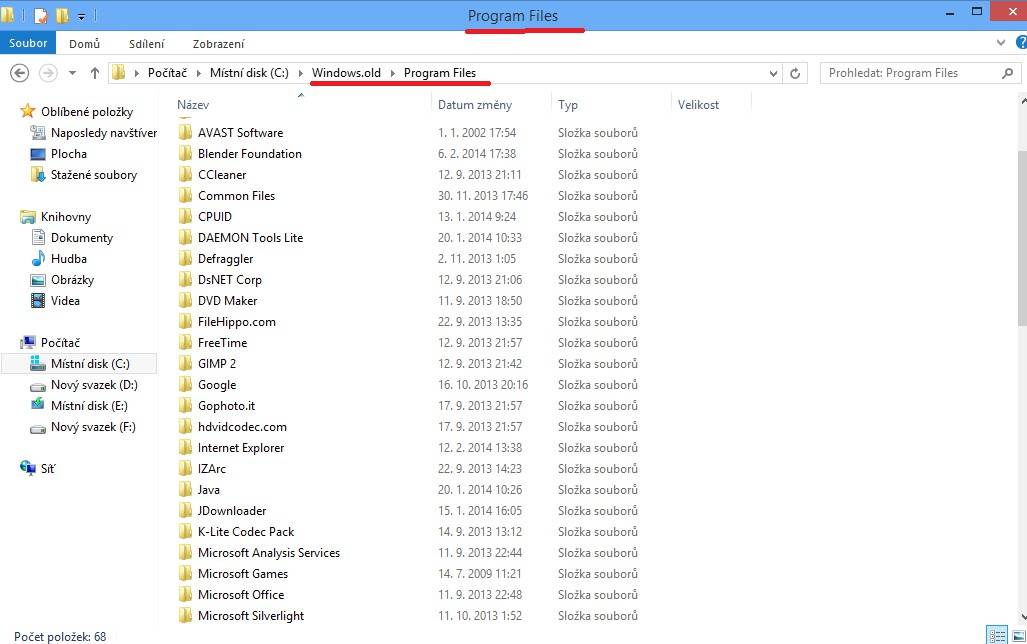Open Videa library icon in sidebar

[x=38, y=301]
